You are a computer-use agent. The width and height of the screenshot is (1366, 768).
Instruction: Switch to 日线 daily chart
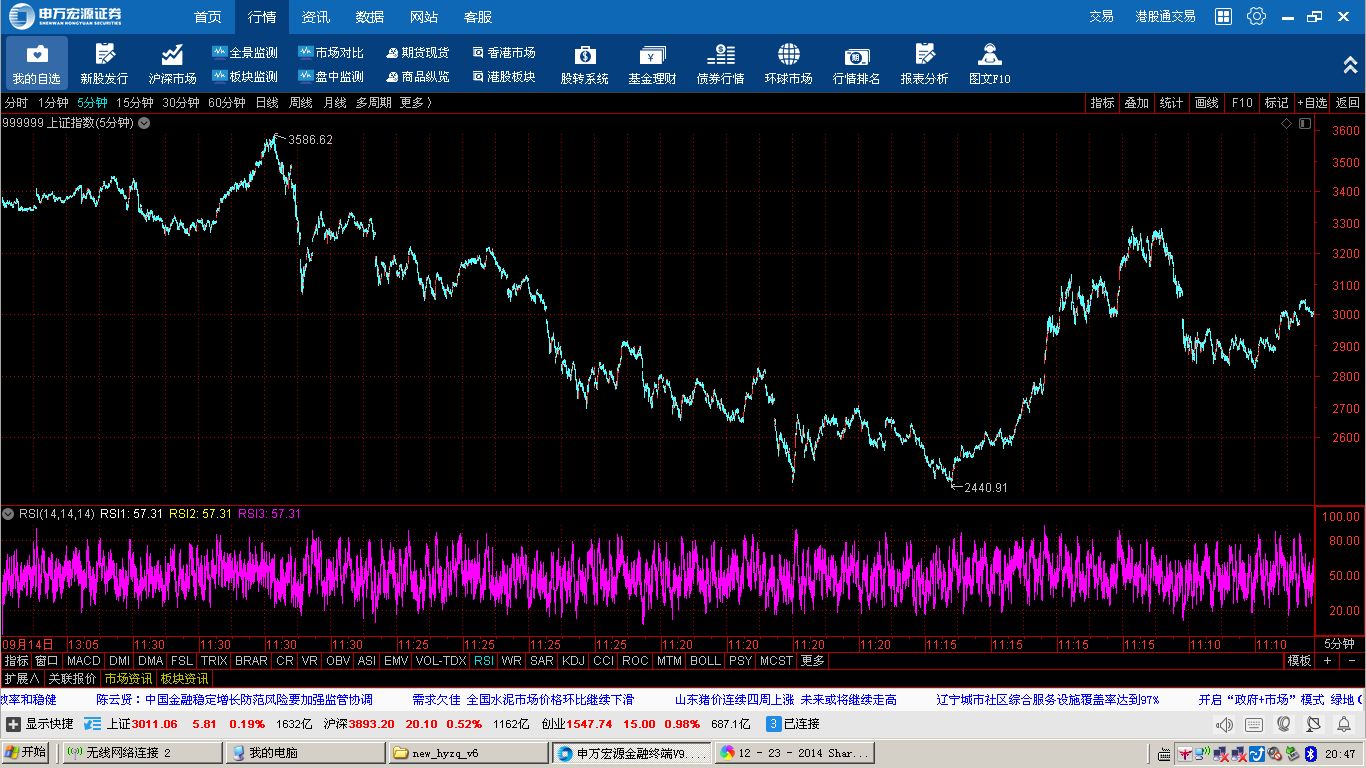click(267, 102)
